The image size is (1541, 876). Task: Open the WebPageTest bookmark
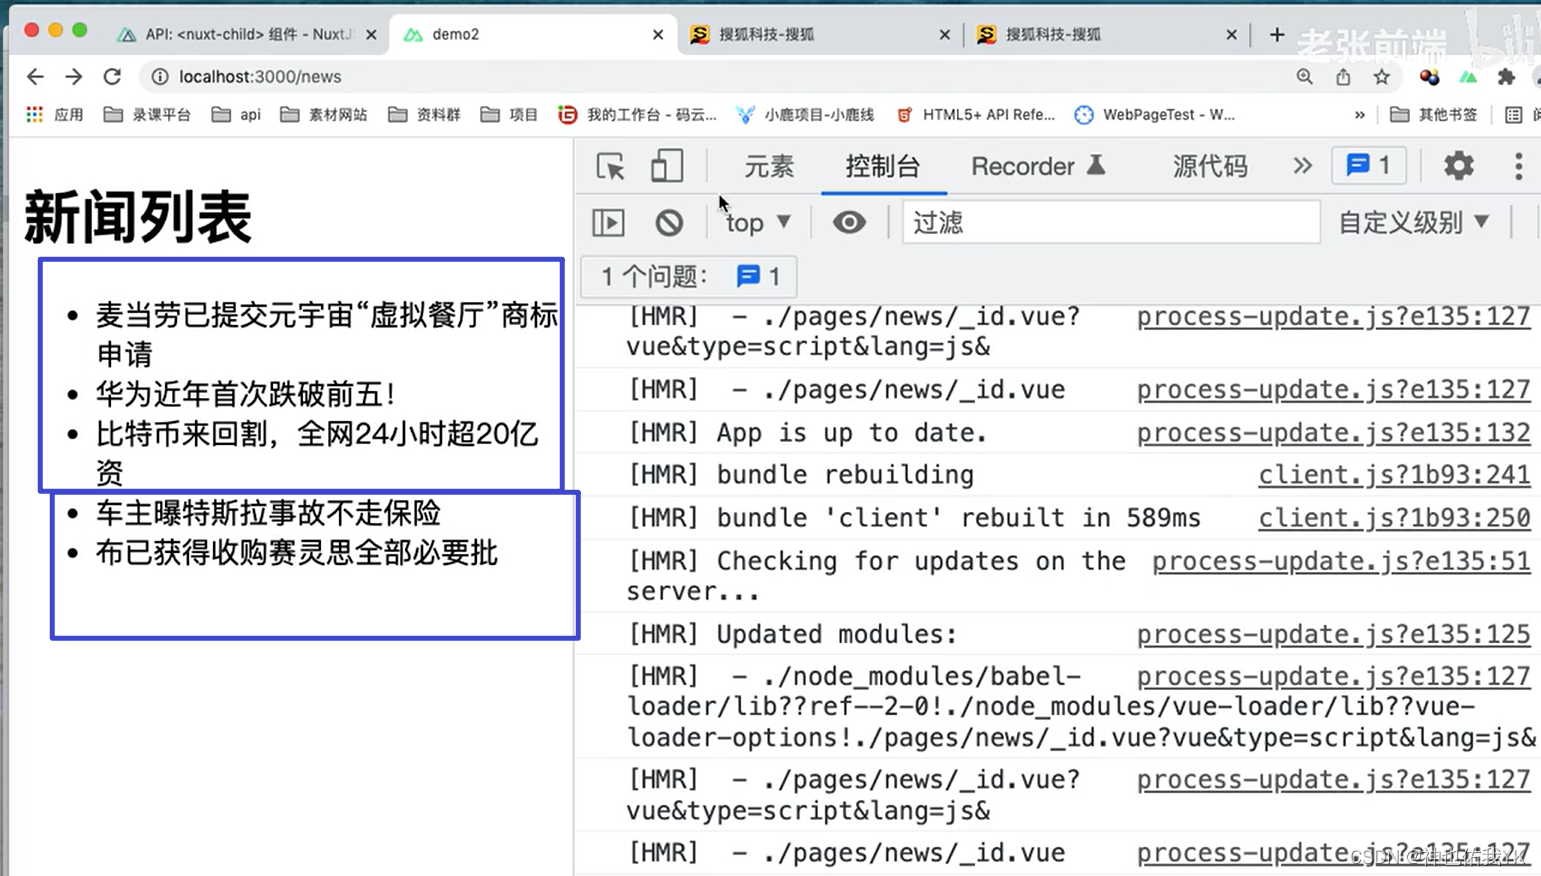1154,115
